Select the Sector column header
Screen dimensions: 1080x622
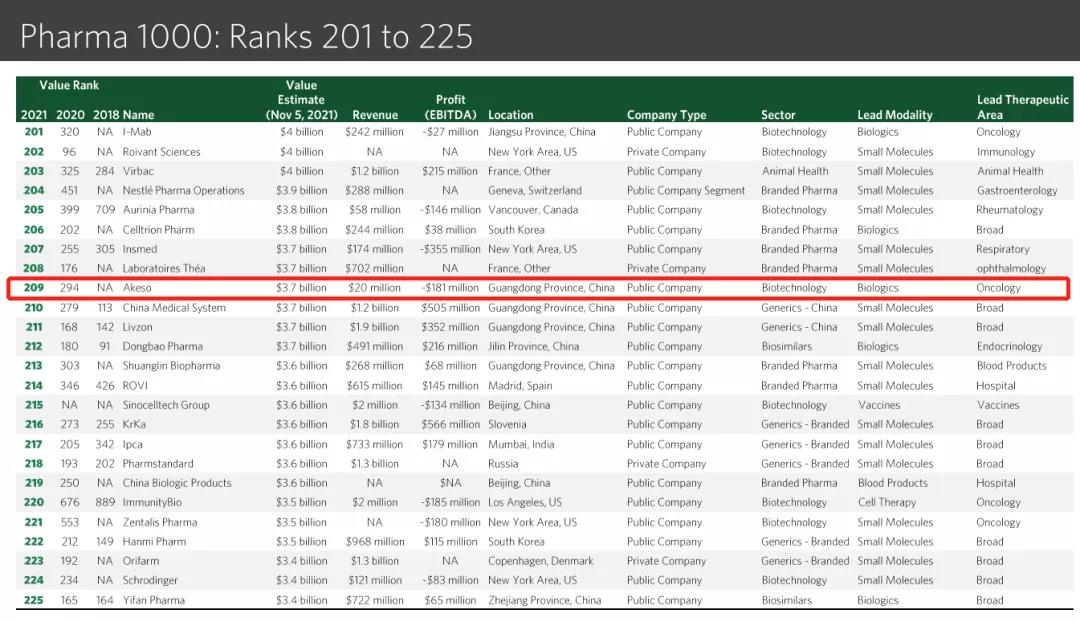coord(778,115)
